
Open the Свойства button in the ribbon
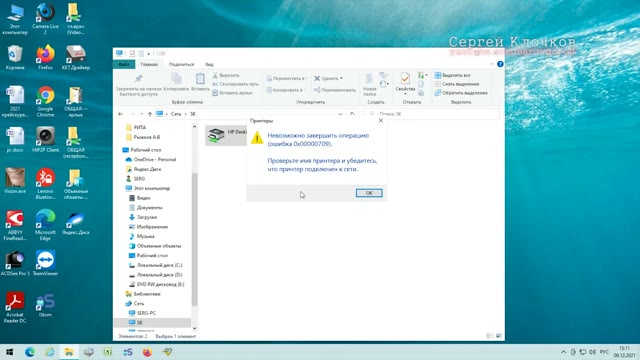405,83
